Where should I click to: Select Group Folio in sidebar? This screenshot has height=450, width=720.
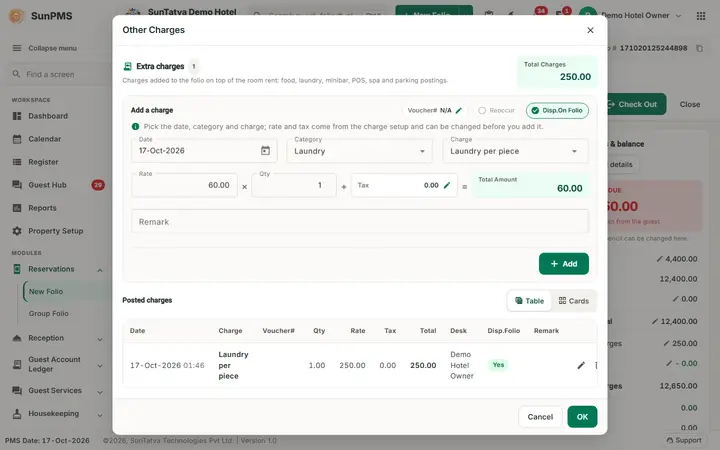(x=49, y=313)
